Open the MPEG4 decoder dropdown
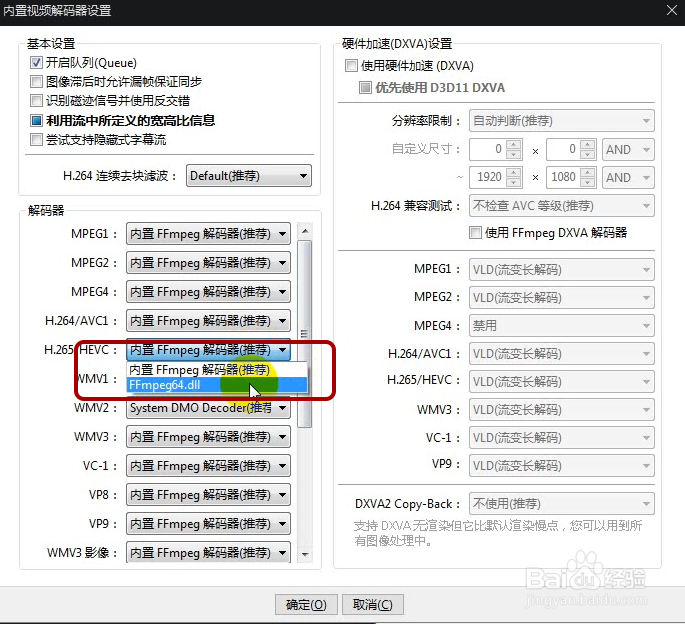685x624 pixels. [x=208, y=292]
